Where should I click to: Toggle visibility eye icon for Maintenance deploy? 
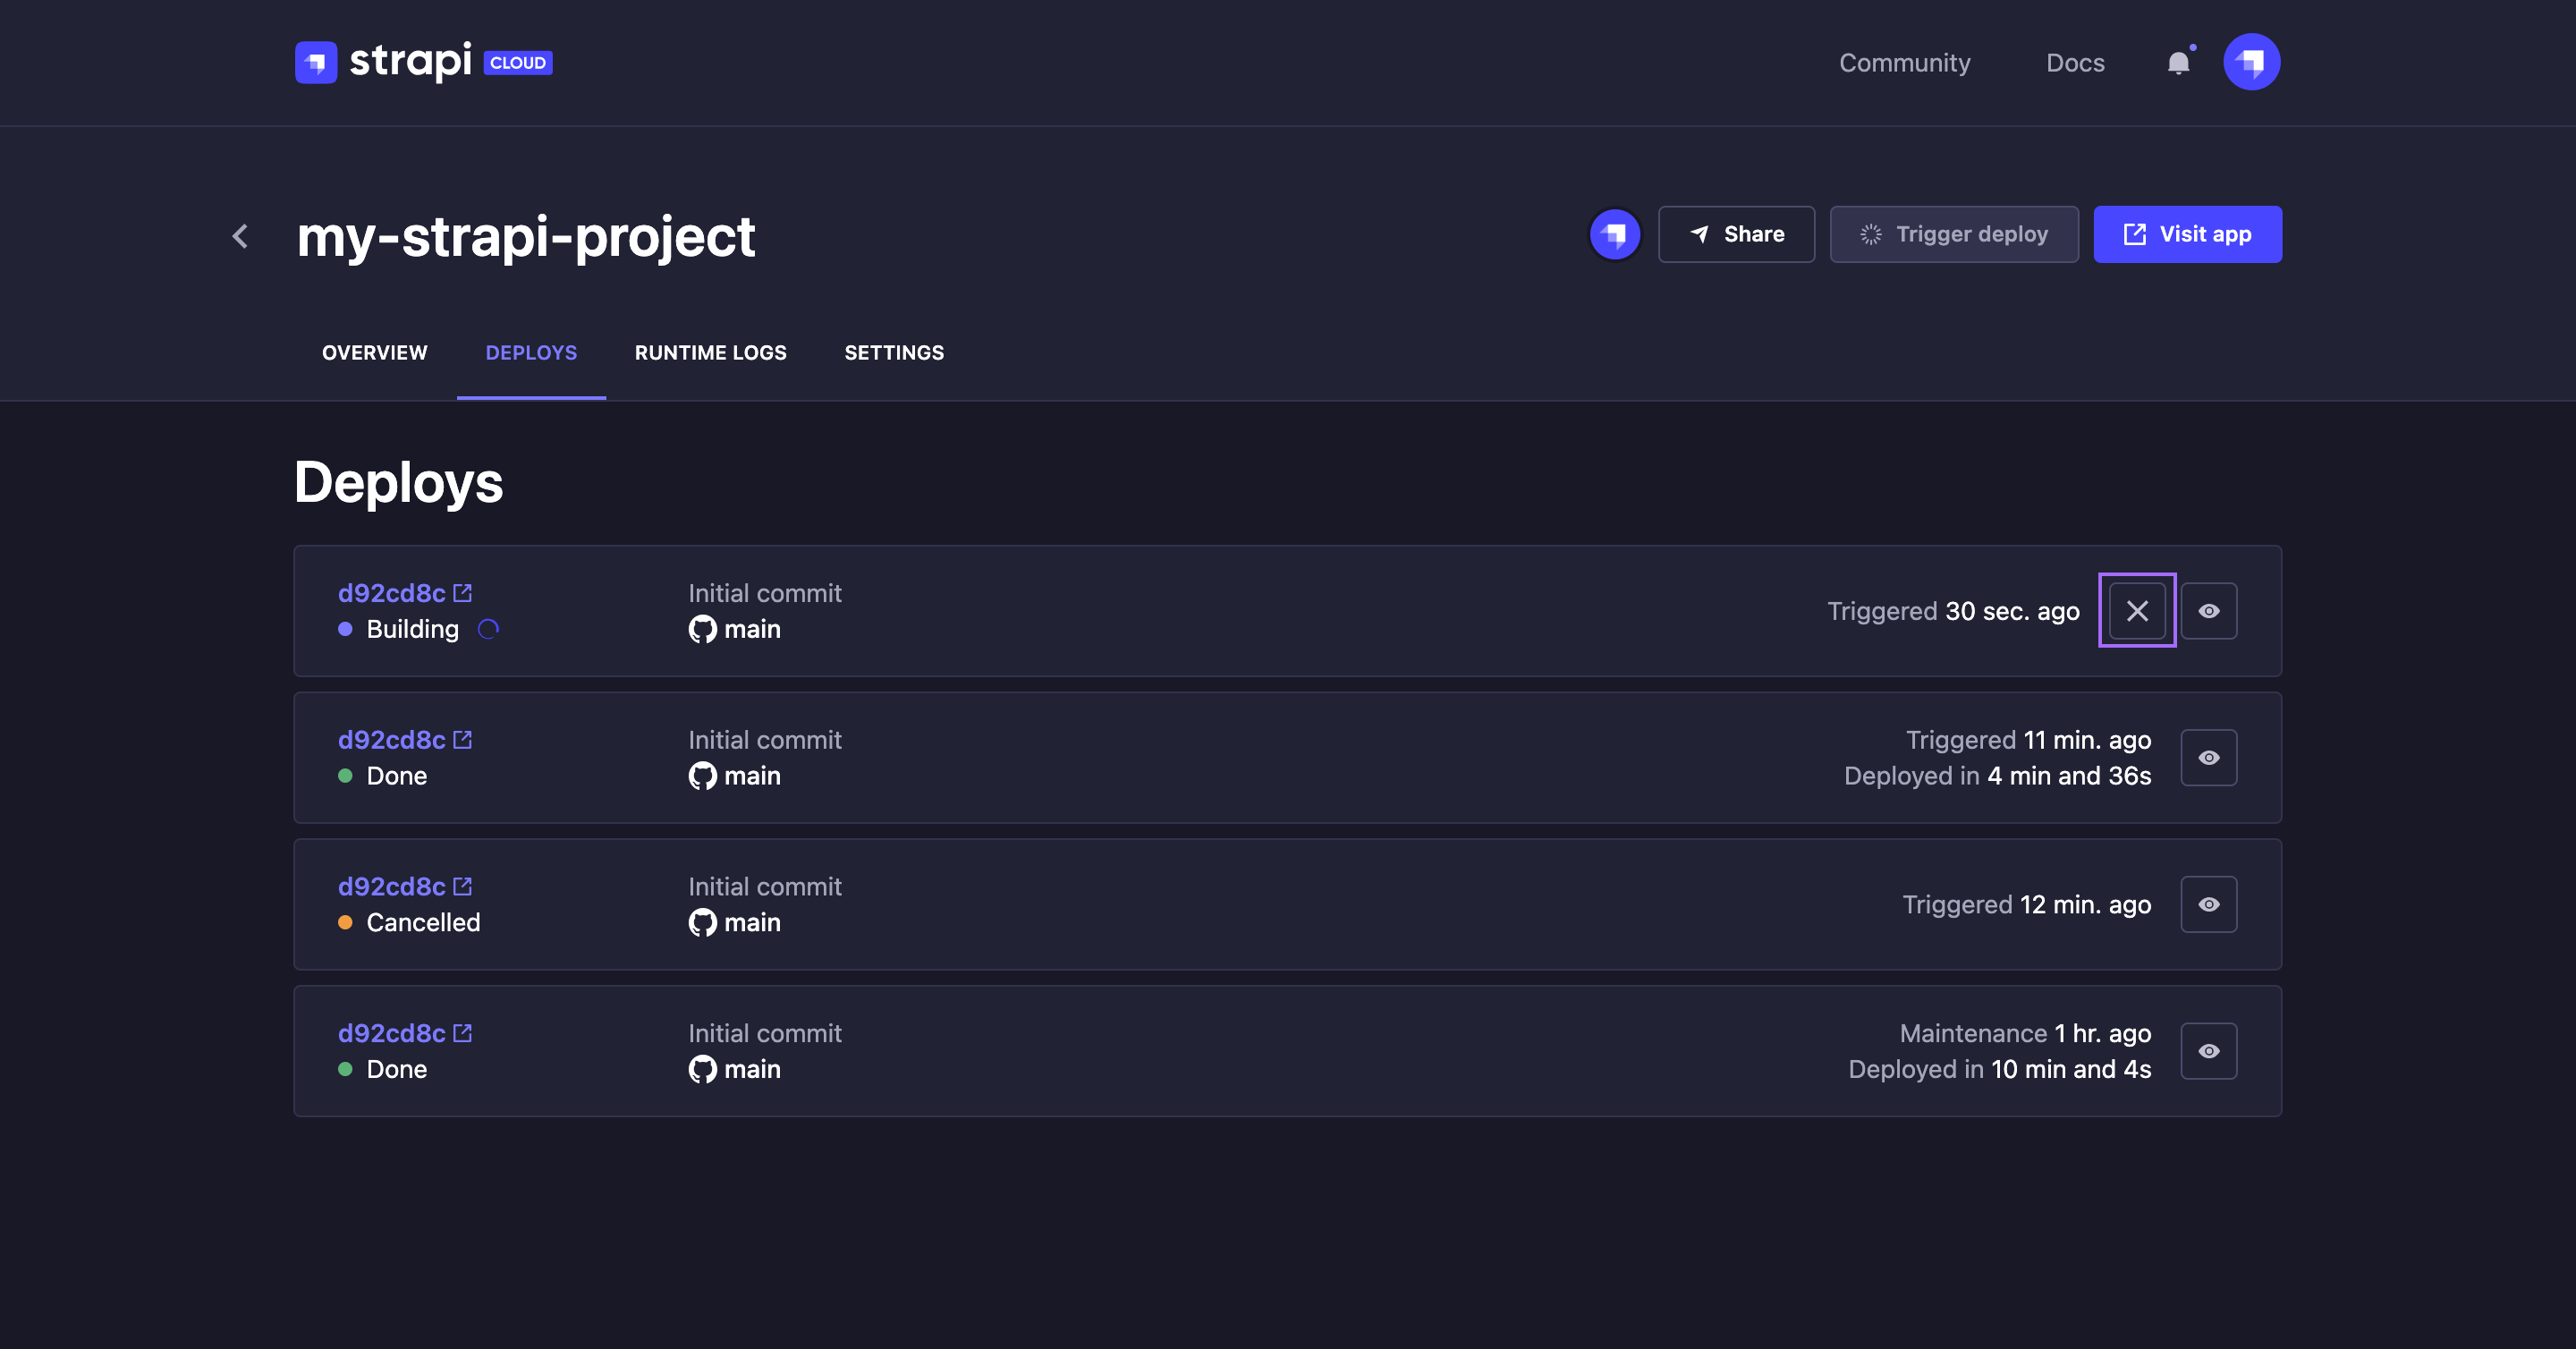[x=2208, y=1049]
